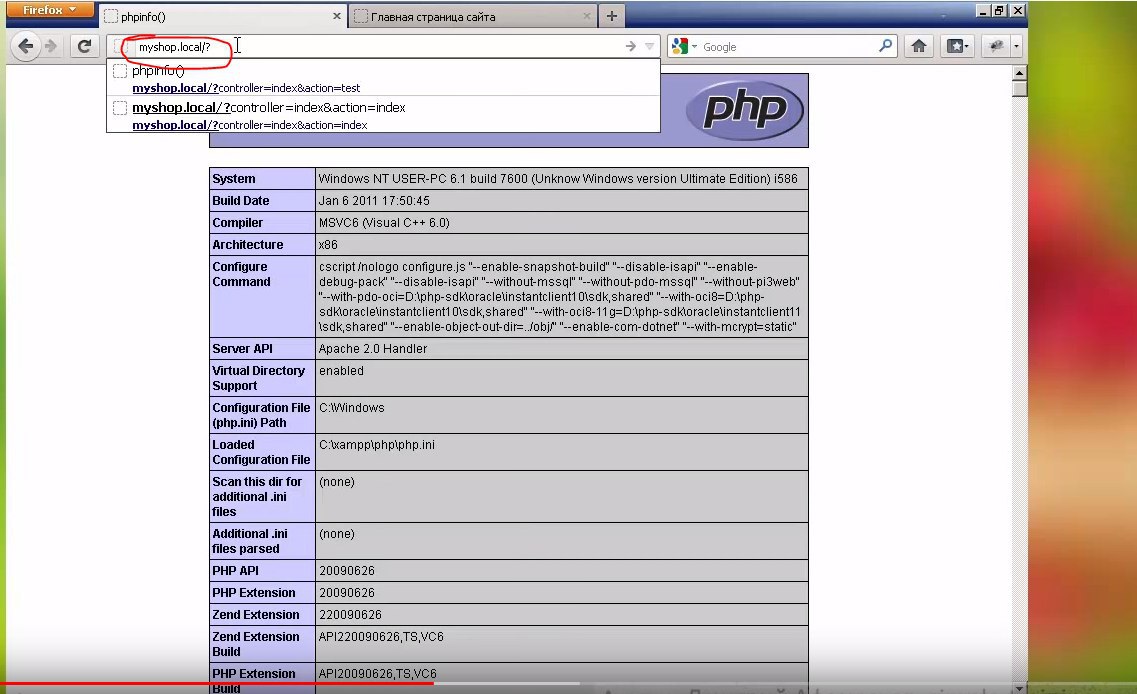Click the Virtual Directory Support enabled value
Viewport: 1137px width, 694px height.
tap(342, 371)
